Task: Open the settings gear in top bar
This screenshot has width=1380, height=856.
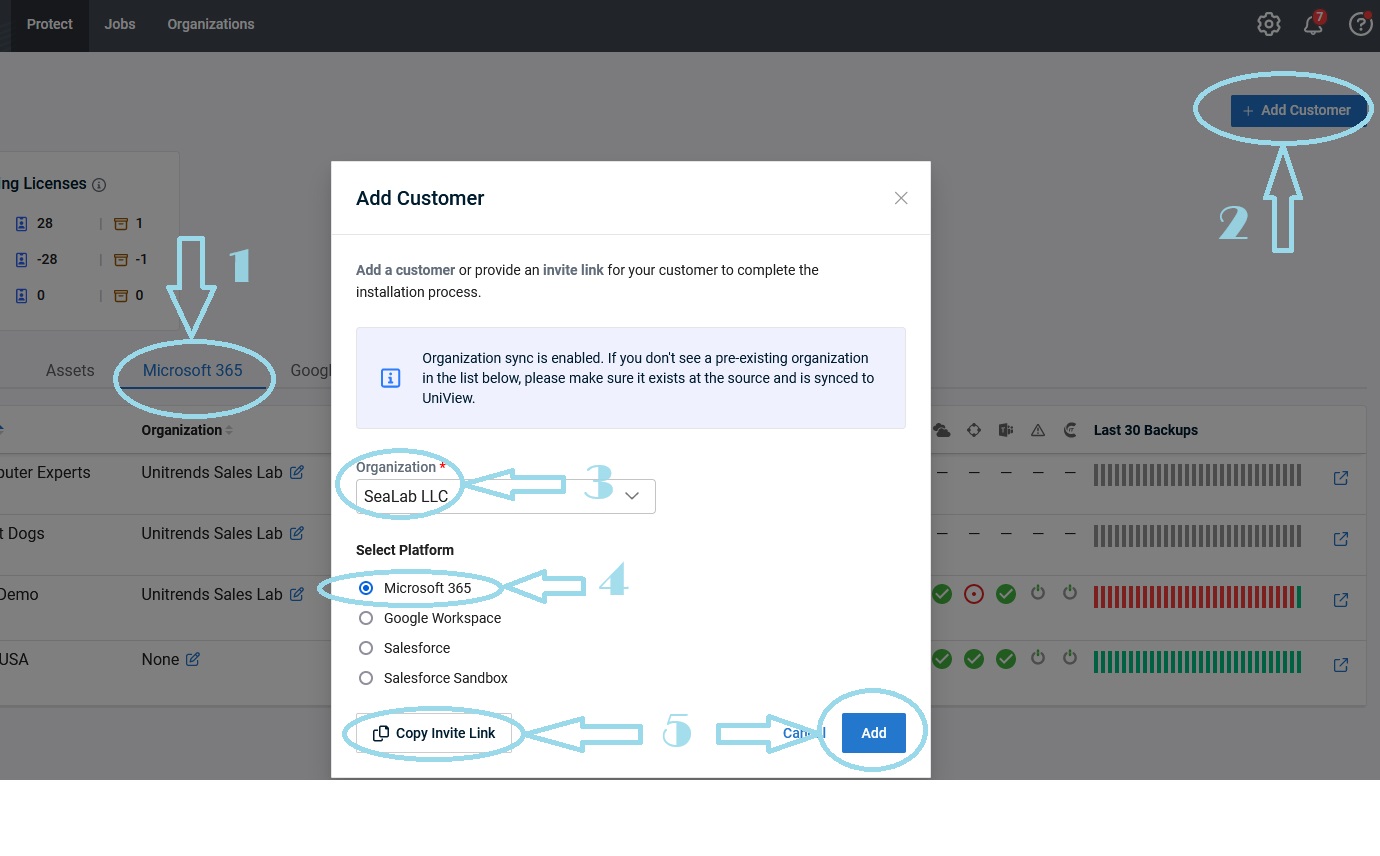Action: point(1268,24)
